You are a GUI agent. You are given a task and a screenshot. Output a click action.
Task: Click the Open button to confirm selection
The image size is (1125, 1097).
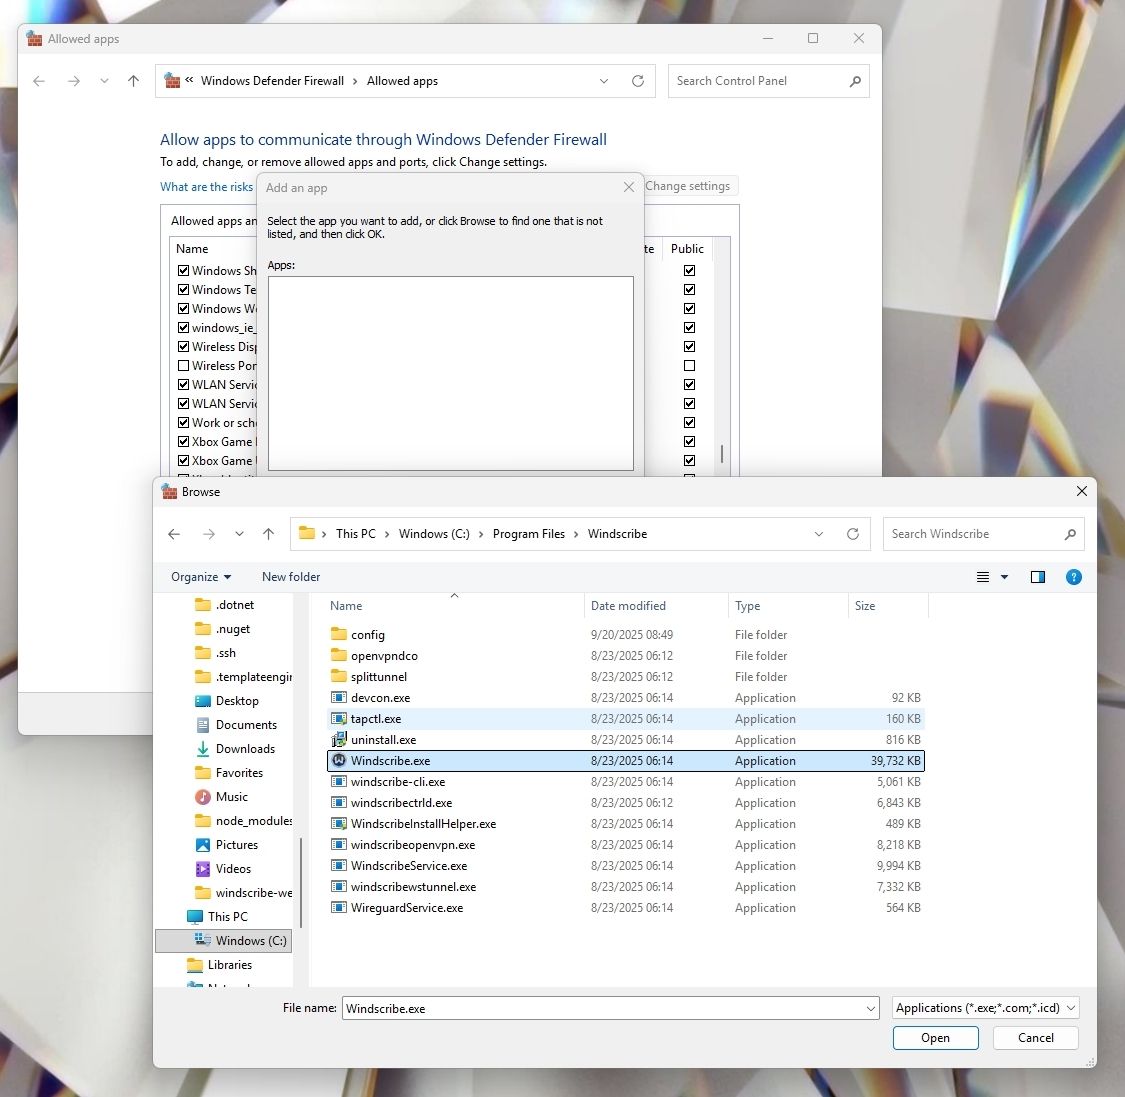tap(935, 1038)
